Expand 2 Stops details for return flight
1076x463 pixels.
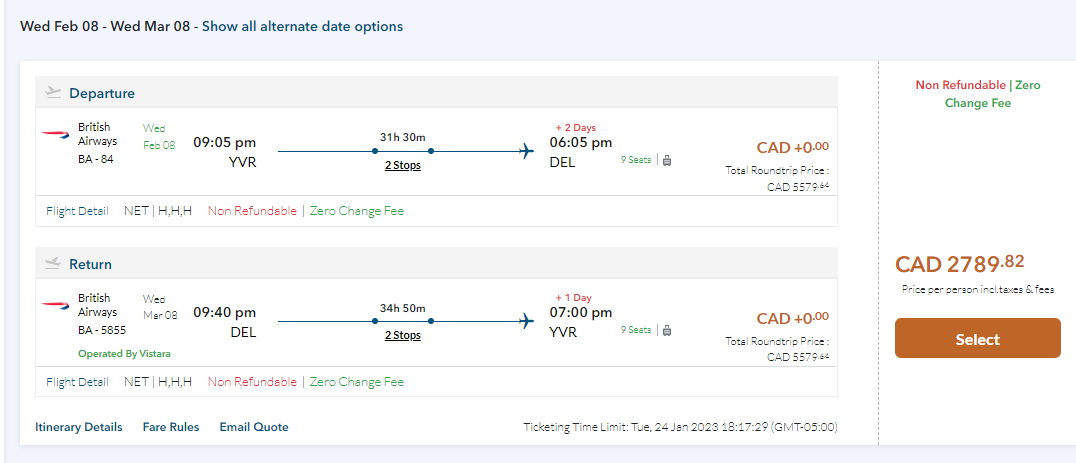402,335
